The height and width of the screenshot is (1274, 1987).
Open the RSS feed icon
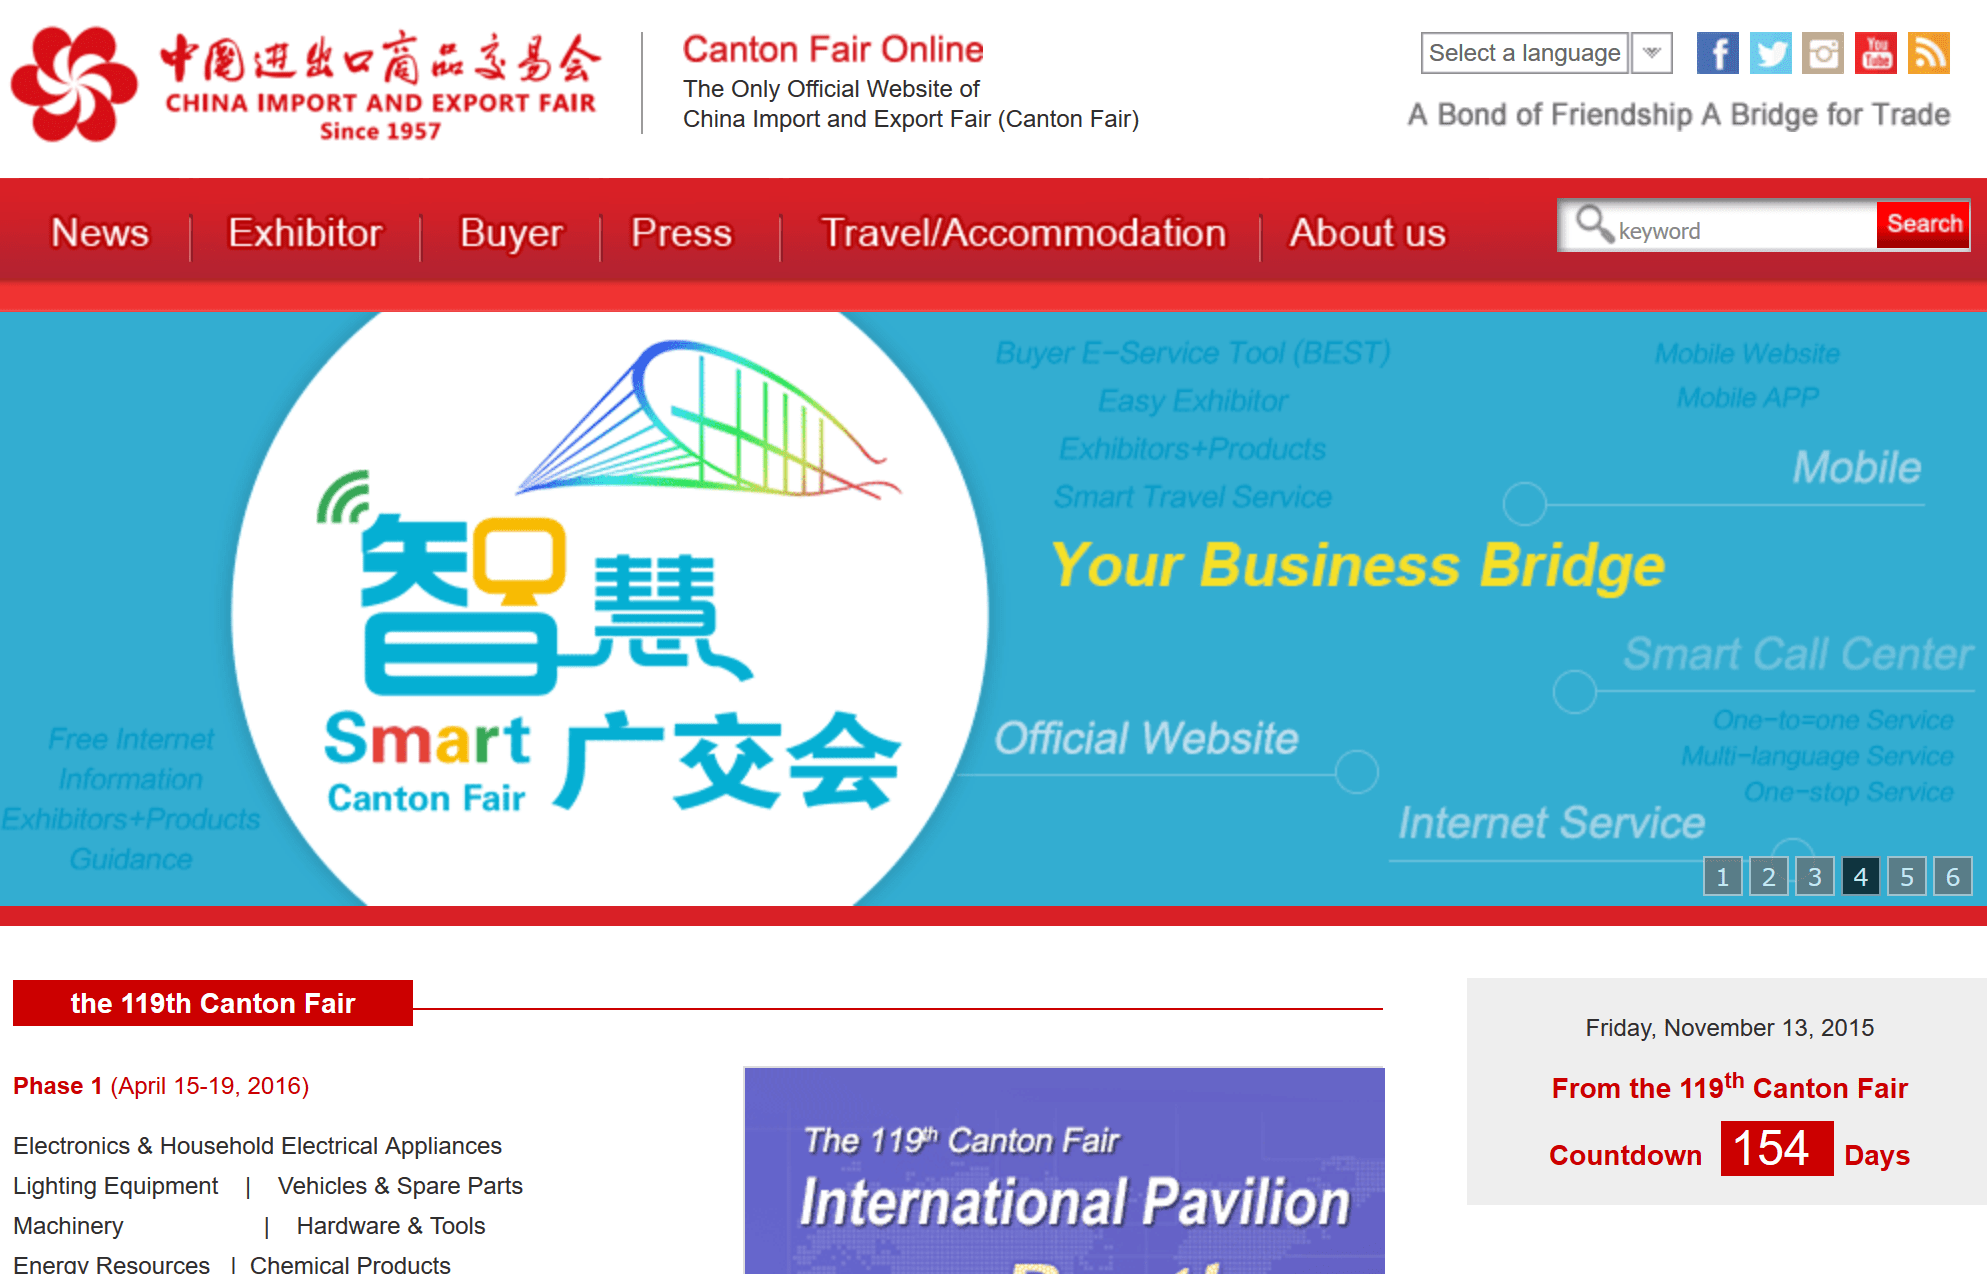[1929, 53]
